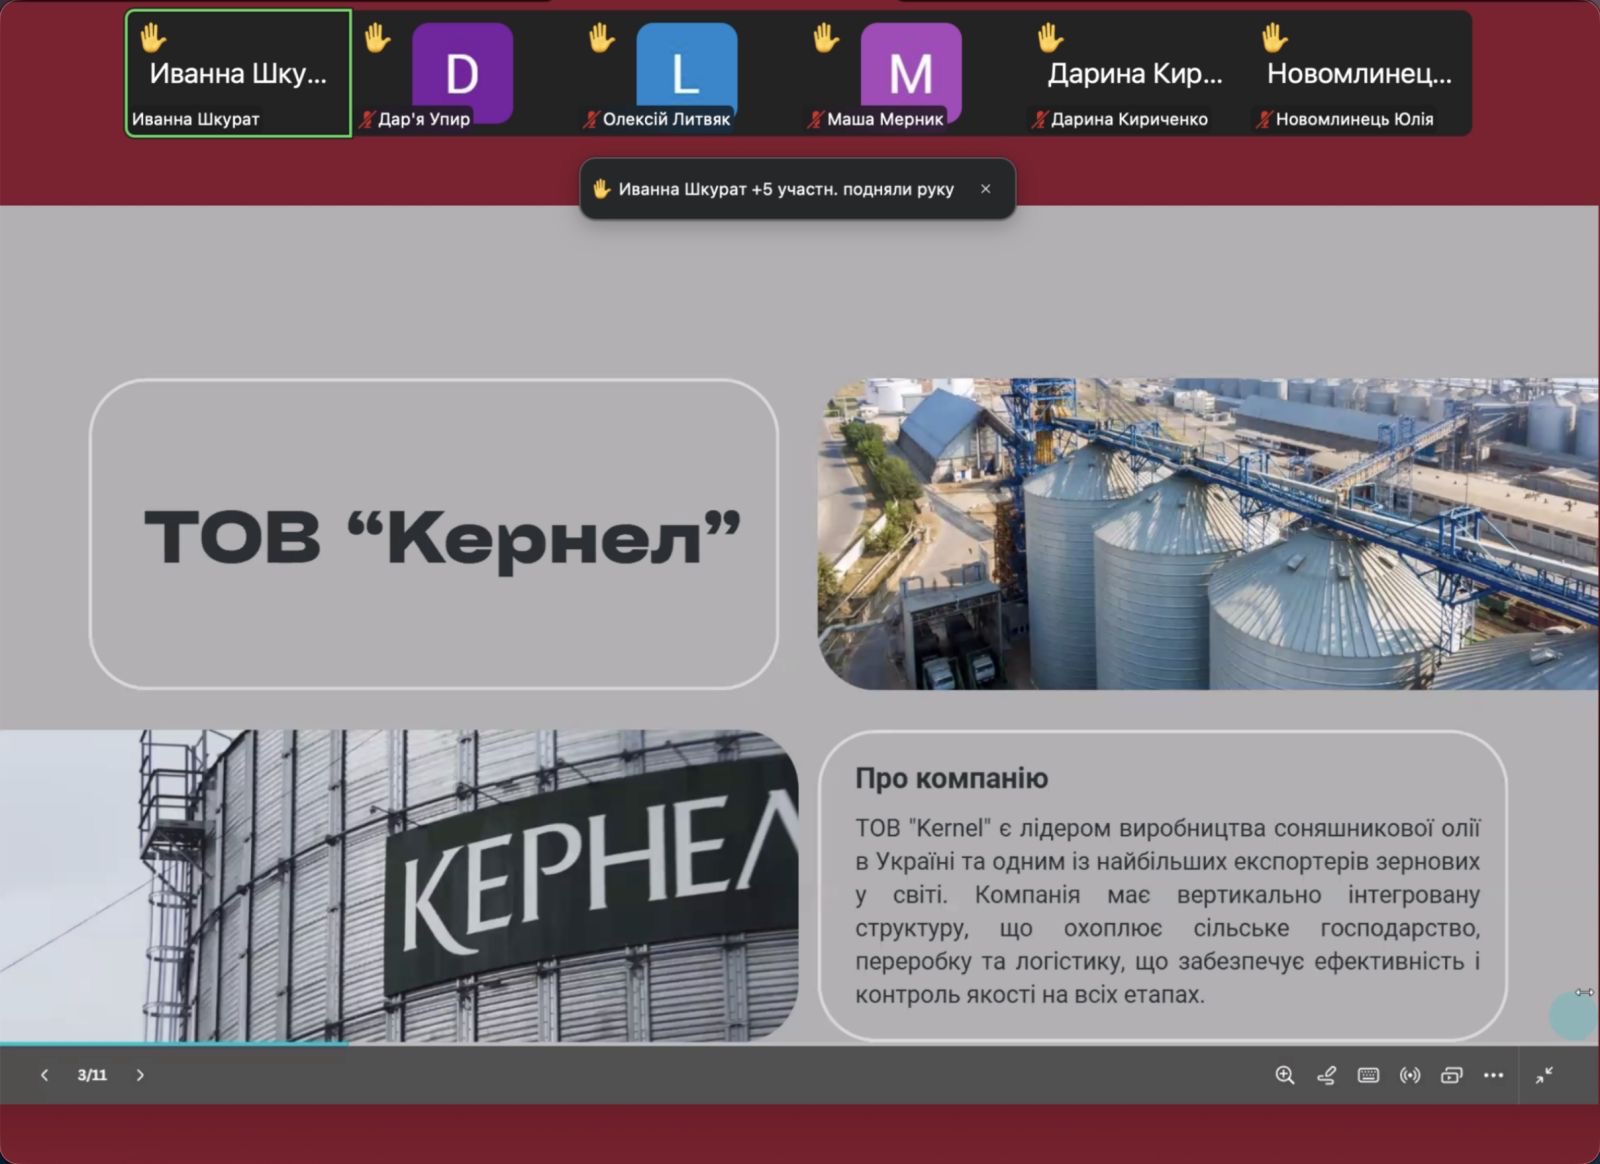1600x1164 pixels.
Task: Show keyboard shortcuts icon
Action: point(1368,1075)
